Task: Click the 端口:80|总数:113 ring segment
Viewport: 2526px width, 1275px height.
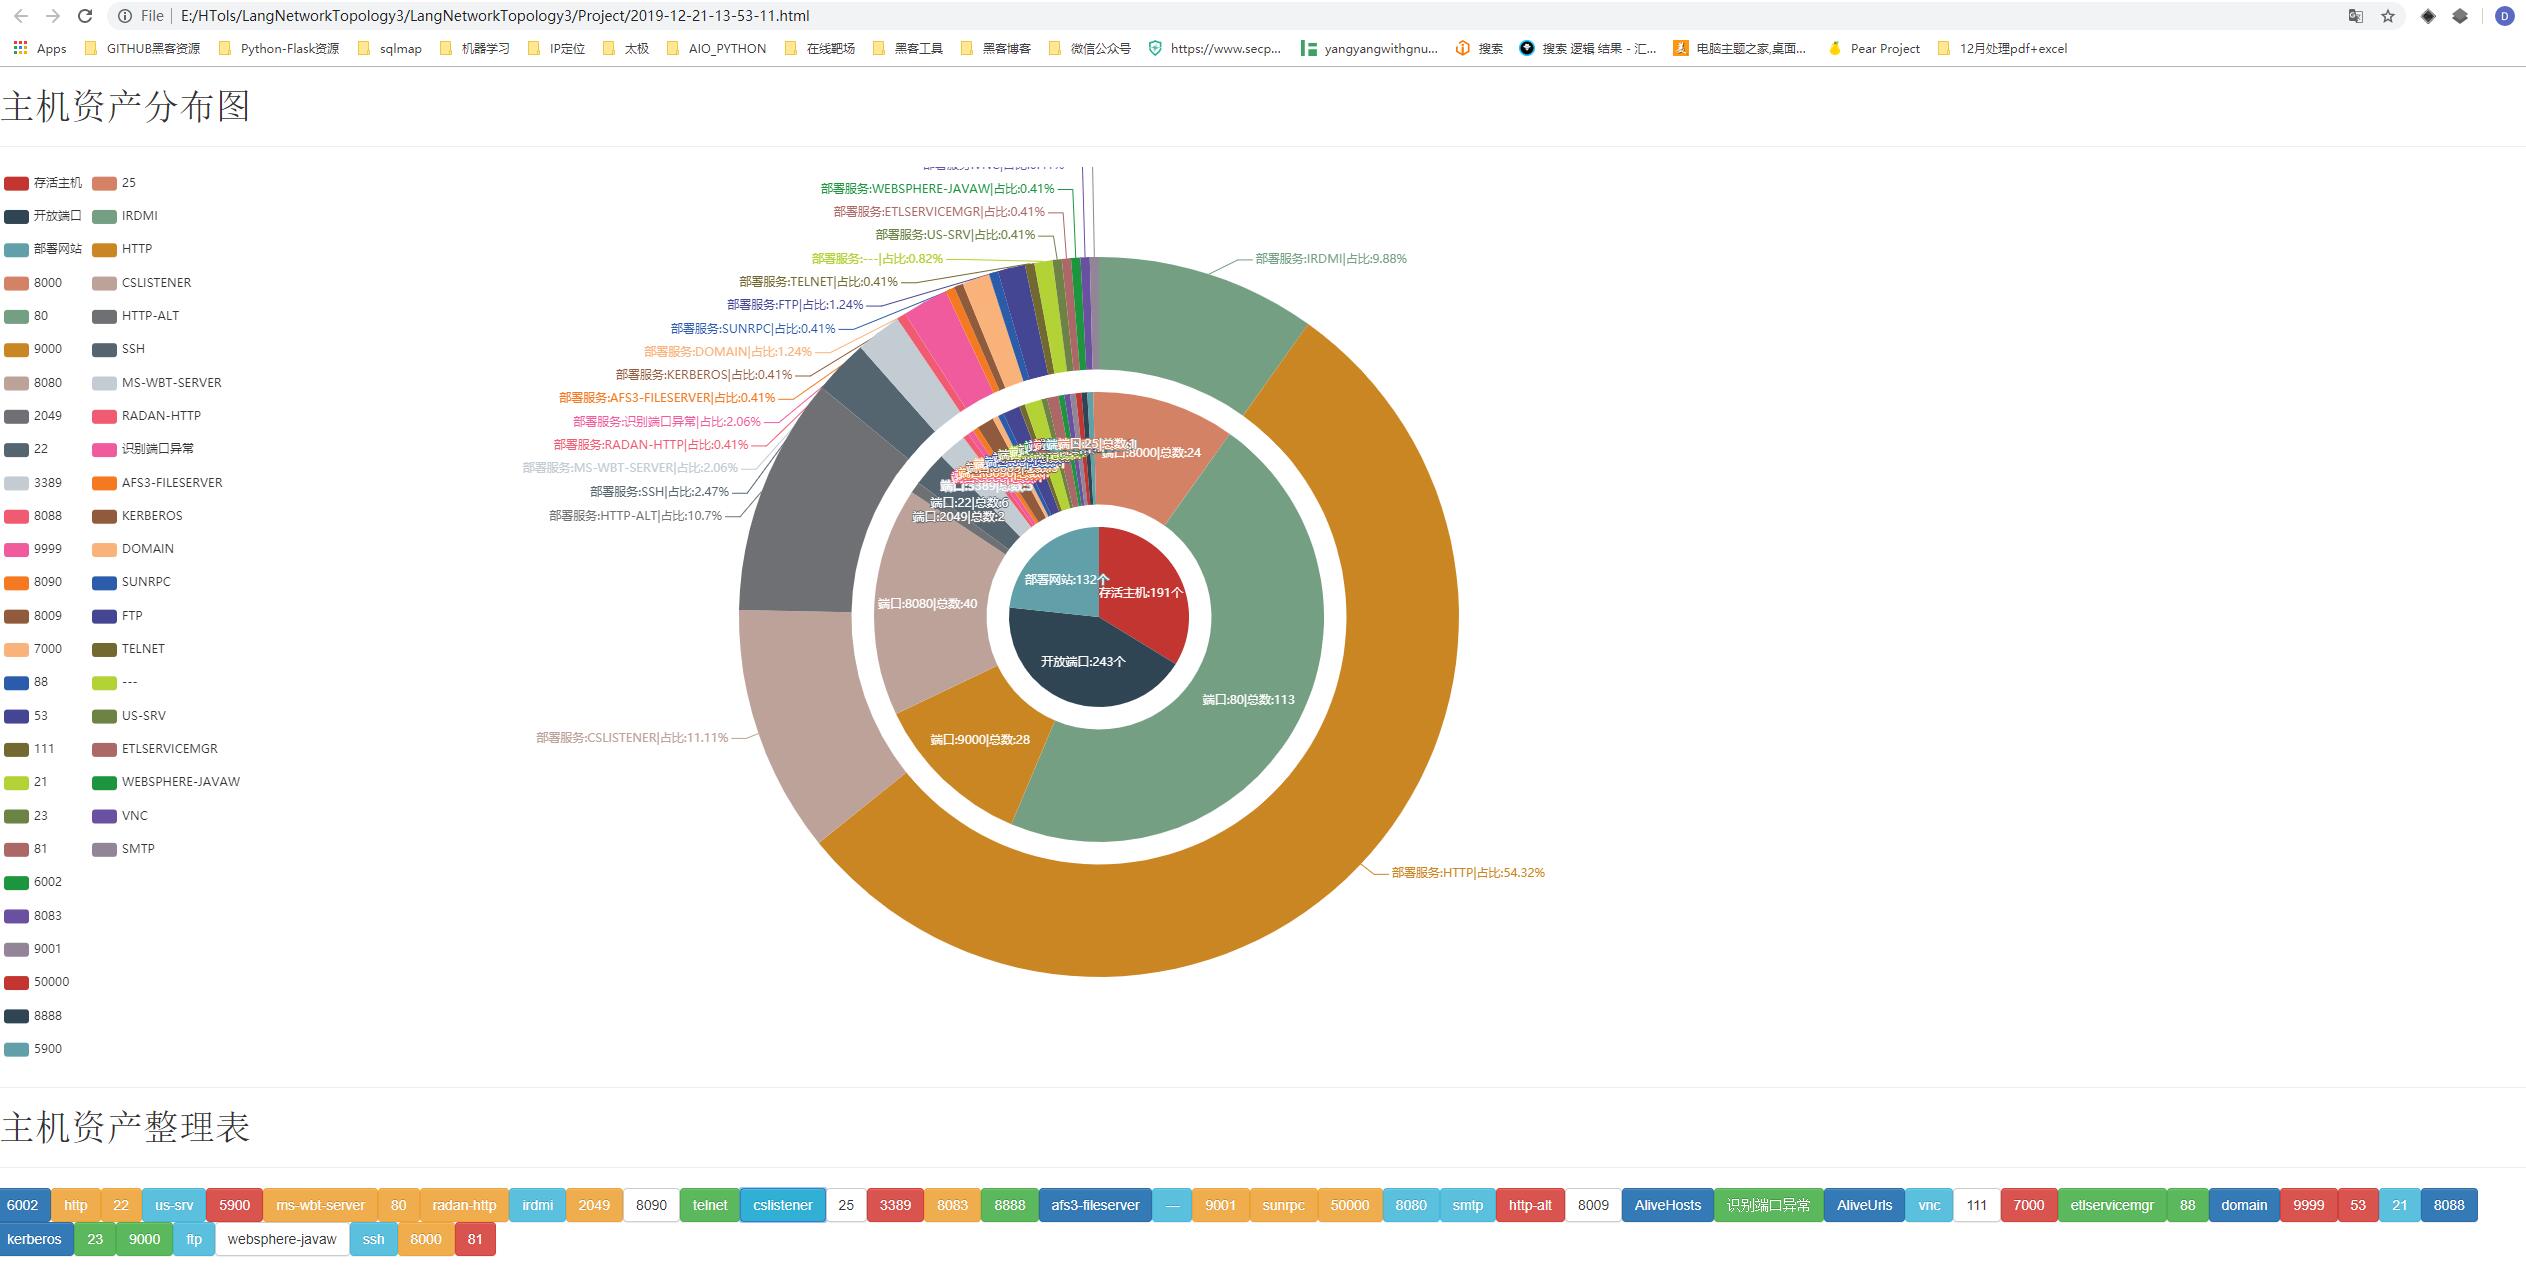Action: (x=1248, y=700)
